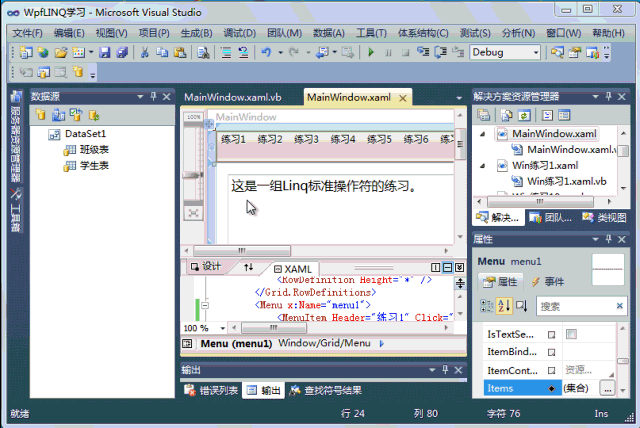
Task: Sort properties alphabetically A-Z icon
Action: click(504, 306)
